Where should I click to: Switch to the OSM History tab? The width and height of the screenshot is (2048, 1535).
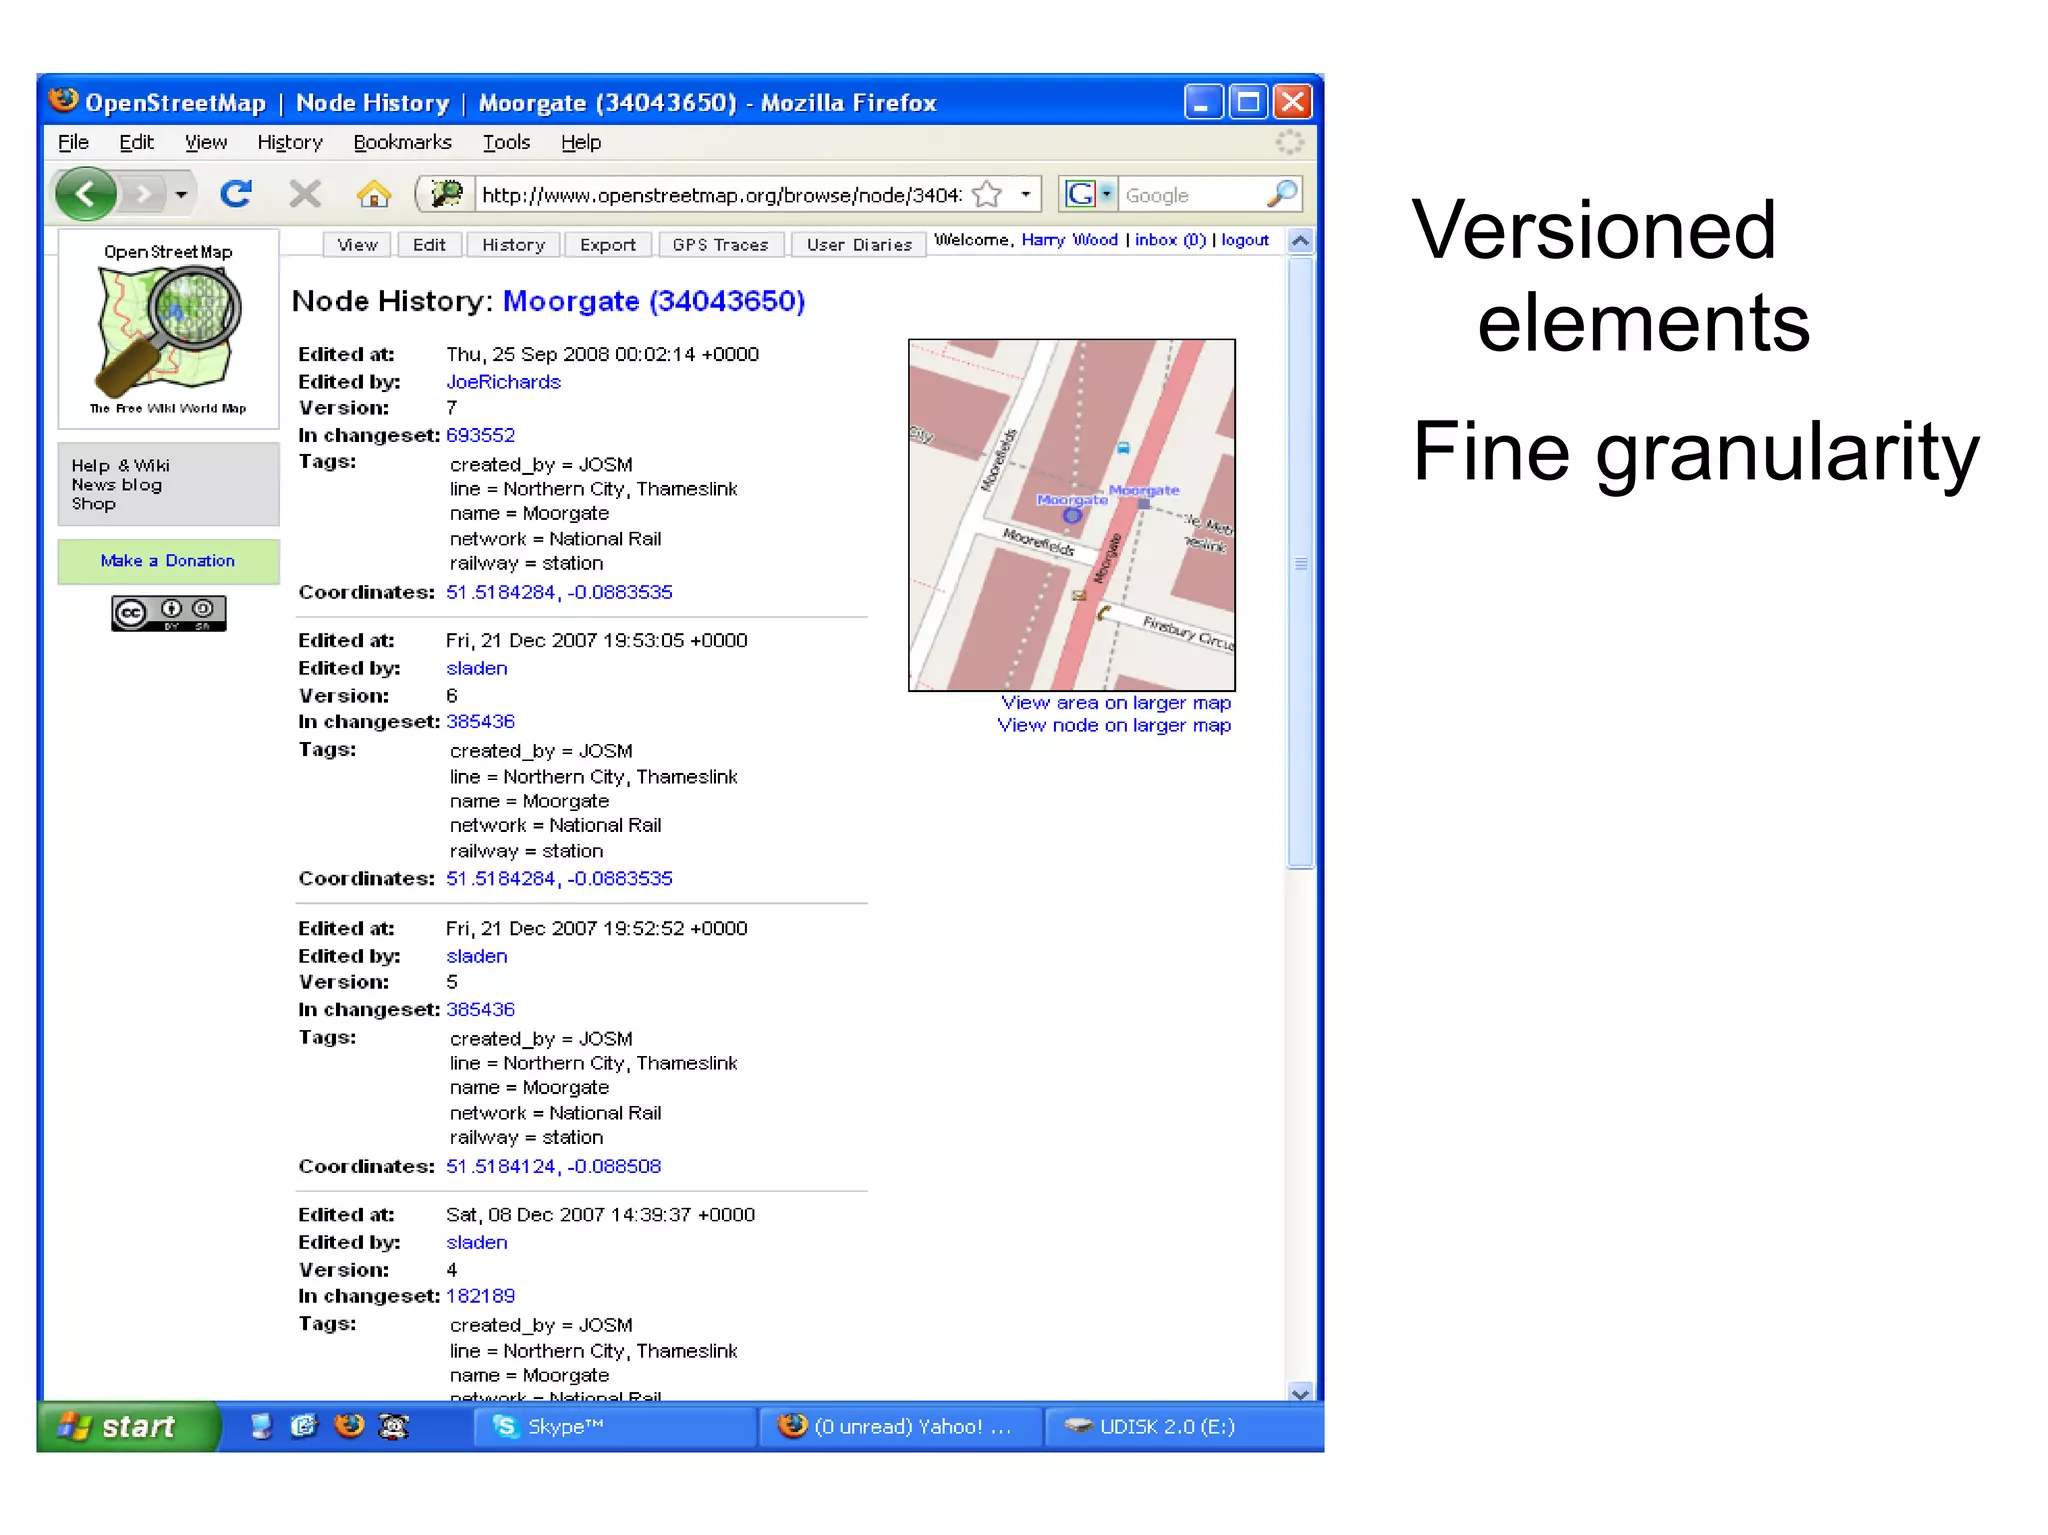point(513,244)
